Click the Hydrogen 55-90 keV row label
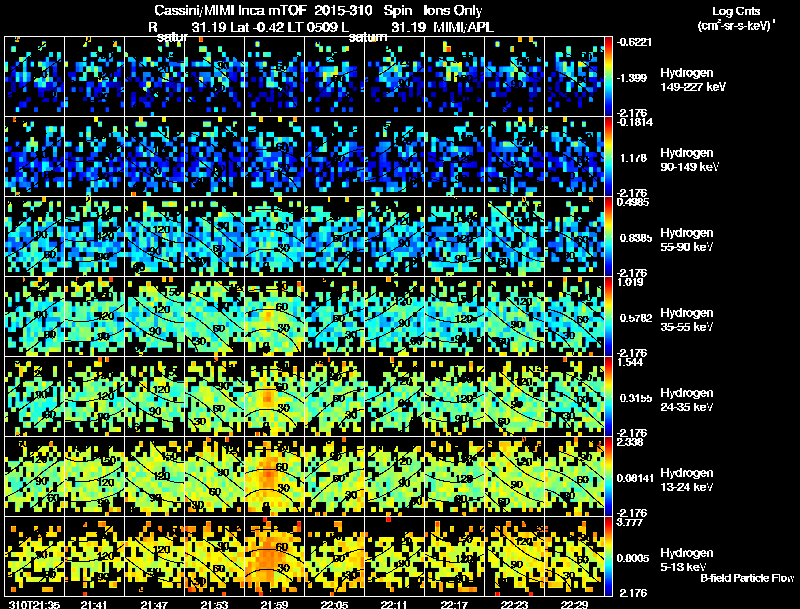Image resolution: width=800 pixels, height=609 pixels. tap(687, 240)
